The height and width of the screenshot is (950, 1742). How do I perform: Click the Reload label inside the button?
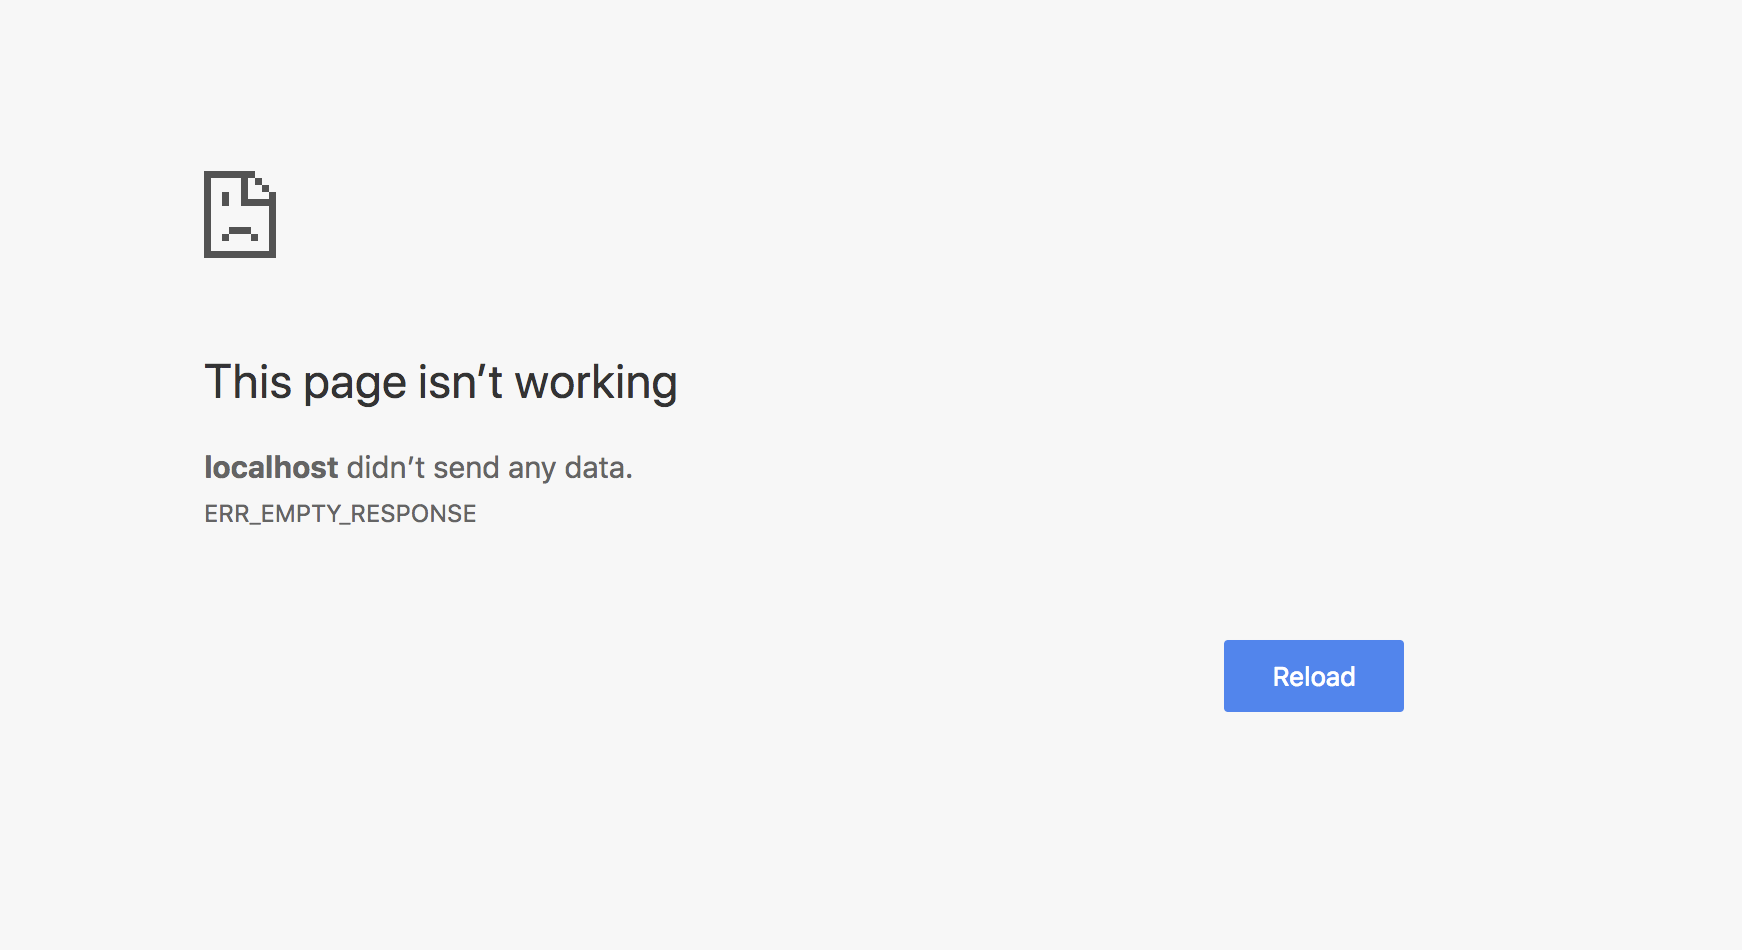click(x=1312, y=675)
